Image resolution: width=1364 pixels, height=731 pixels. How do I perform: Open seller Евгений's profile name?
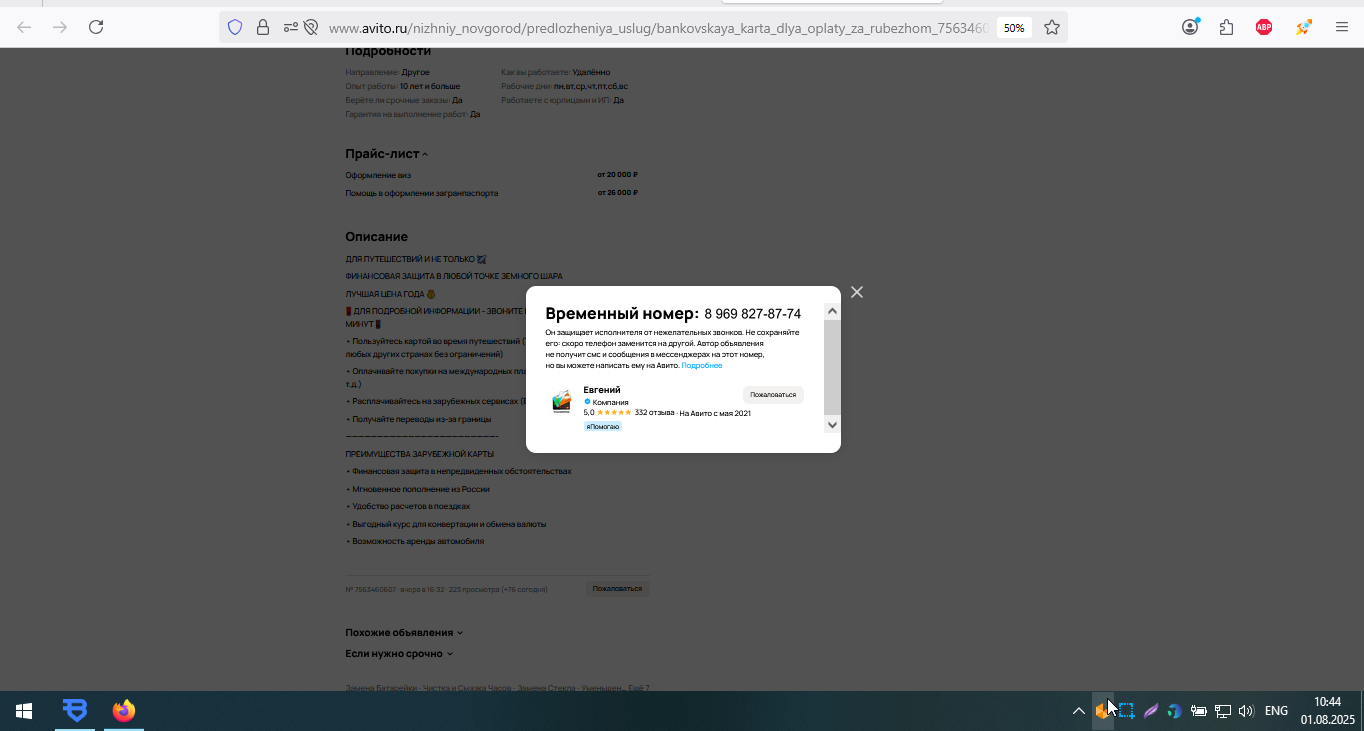(602, 390)
